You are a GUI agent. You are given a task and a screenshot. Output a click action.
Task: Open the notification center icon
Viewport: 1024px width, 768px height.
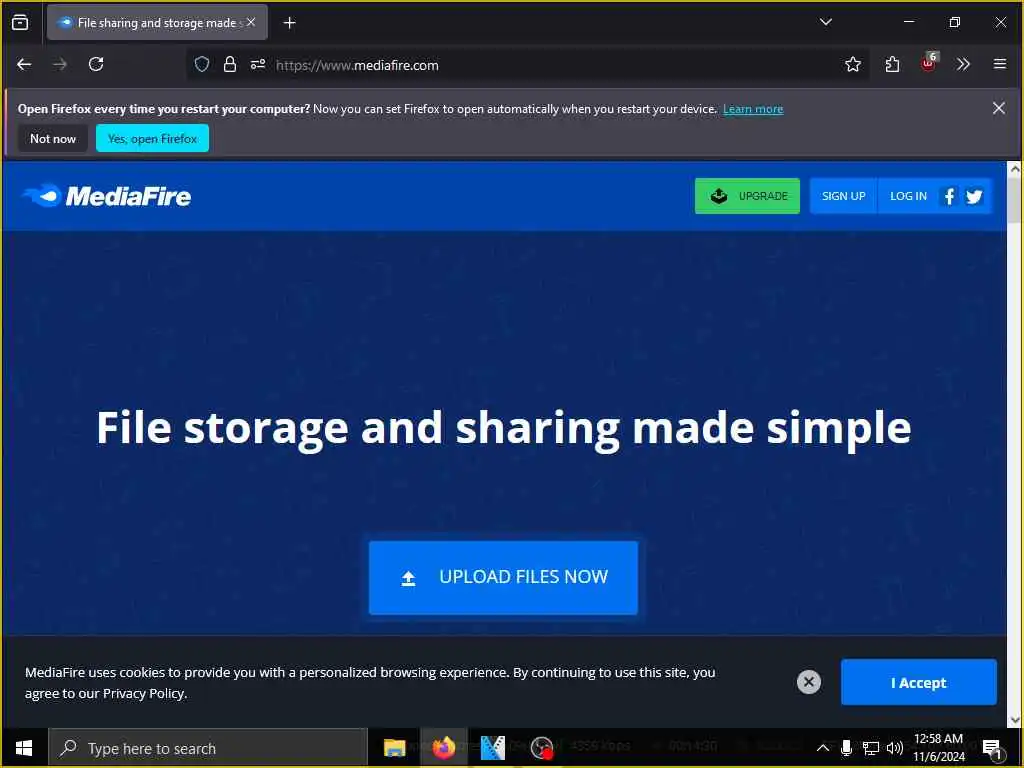[992, 748]
